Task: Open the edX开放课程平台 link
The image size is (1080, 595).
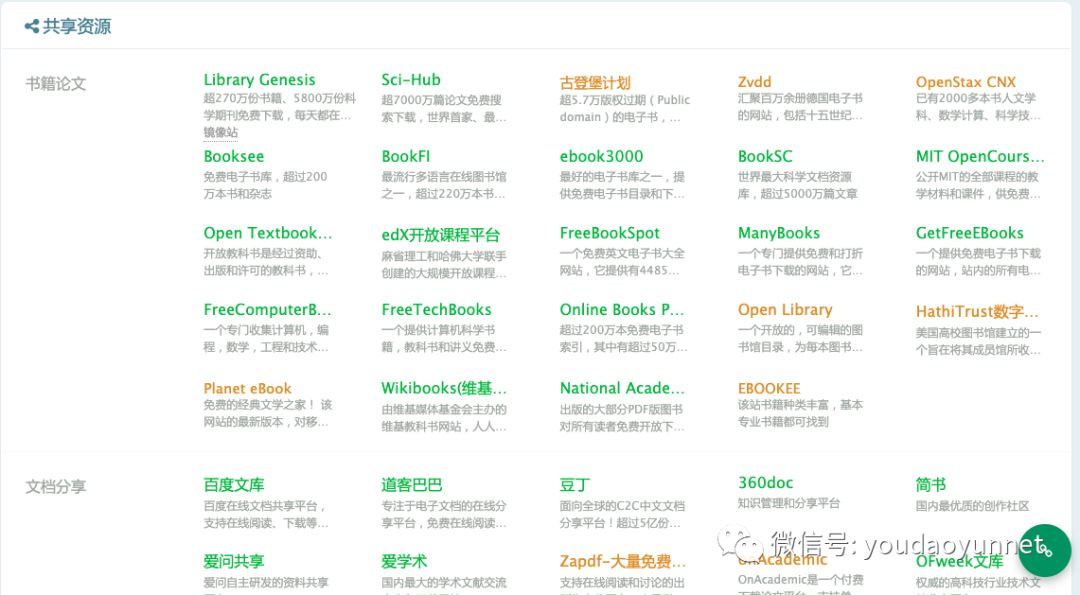Action: point(440,235)
